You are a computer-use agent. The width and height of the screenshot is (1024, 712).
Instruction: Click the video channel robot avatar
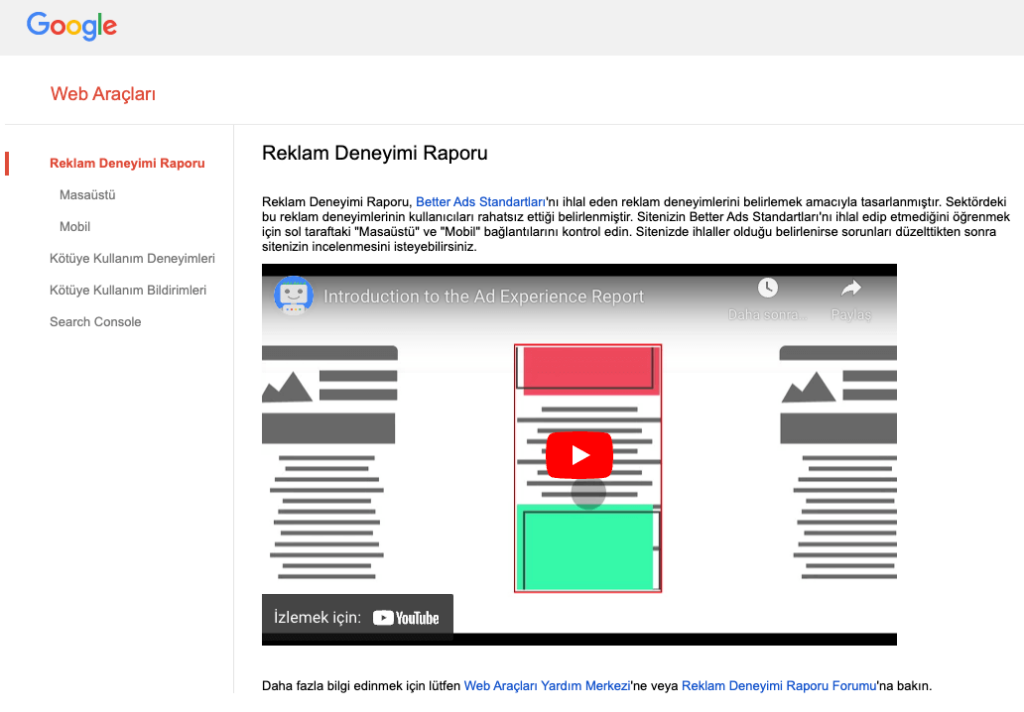[x=293, y=296]
